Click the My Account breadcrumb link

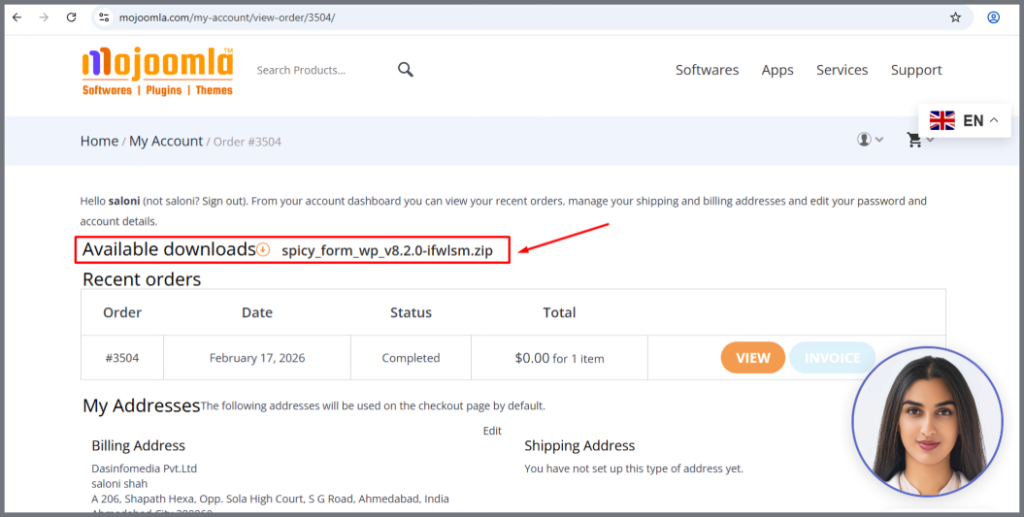pos(165,141)
